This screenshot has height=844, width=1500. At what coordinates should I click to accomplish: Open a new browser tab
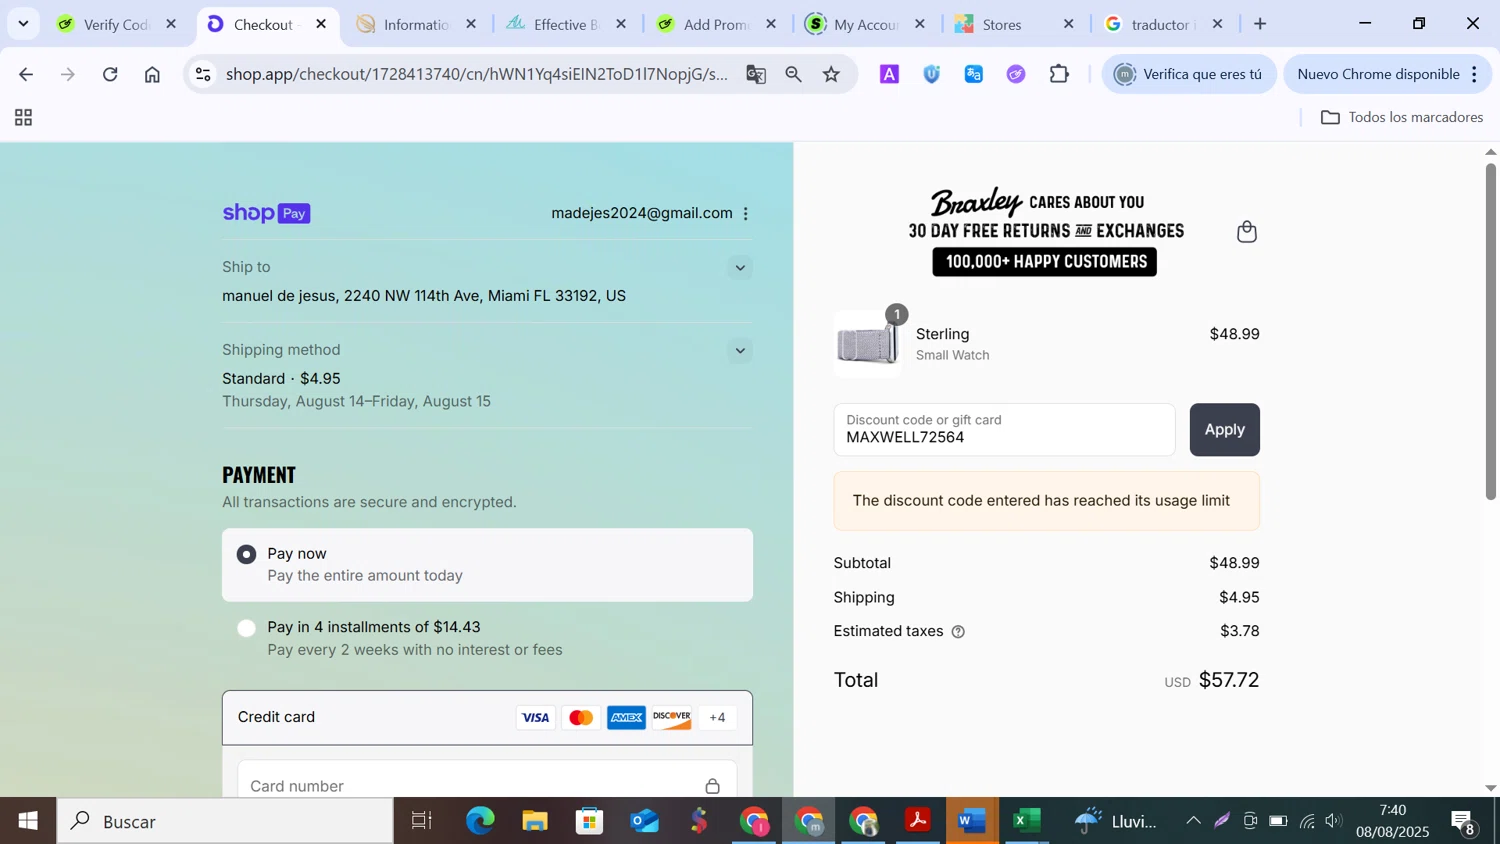[1260, 24]
